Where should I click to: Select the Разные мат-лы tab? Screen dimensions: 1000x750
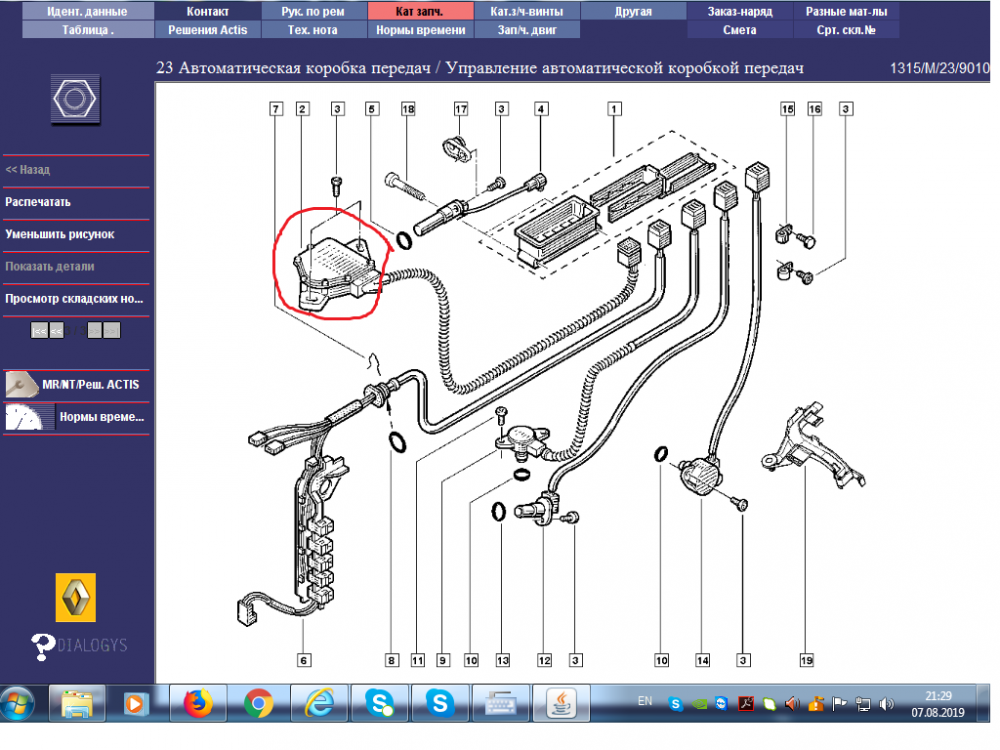[846, 11]
